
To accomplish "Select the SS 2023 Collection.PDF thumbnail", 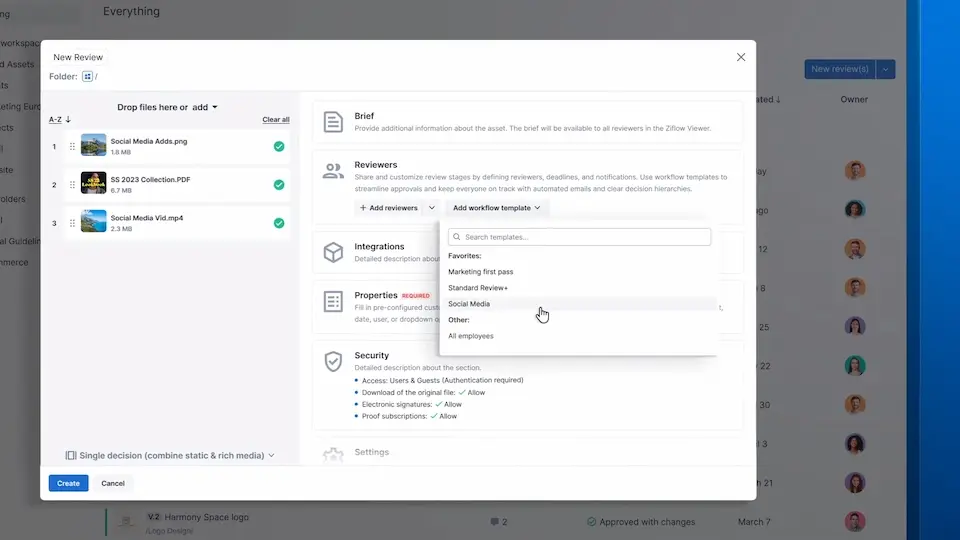I will pos(94,184).
